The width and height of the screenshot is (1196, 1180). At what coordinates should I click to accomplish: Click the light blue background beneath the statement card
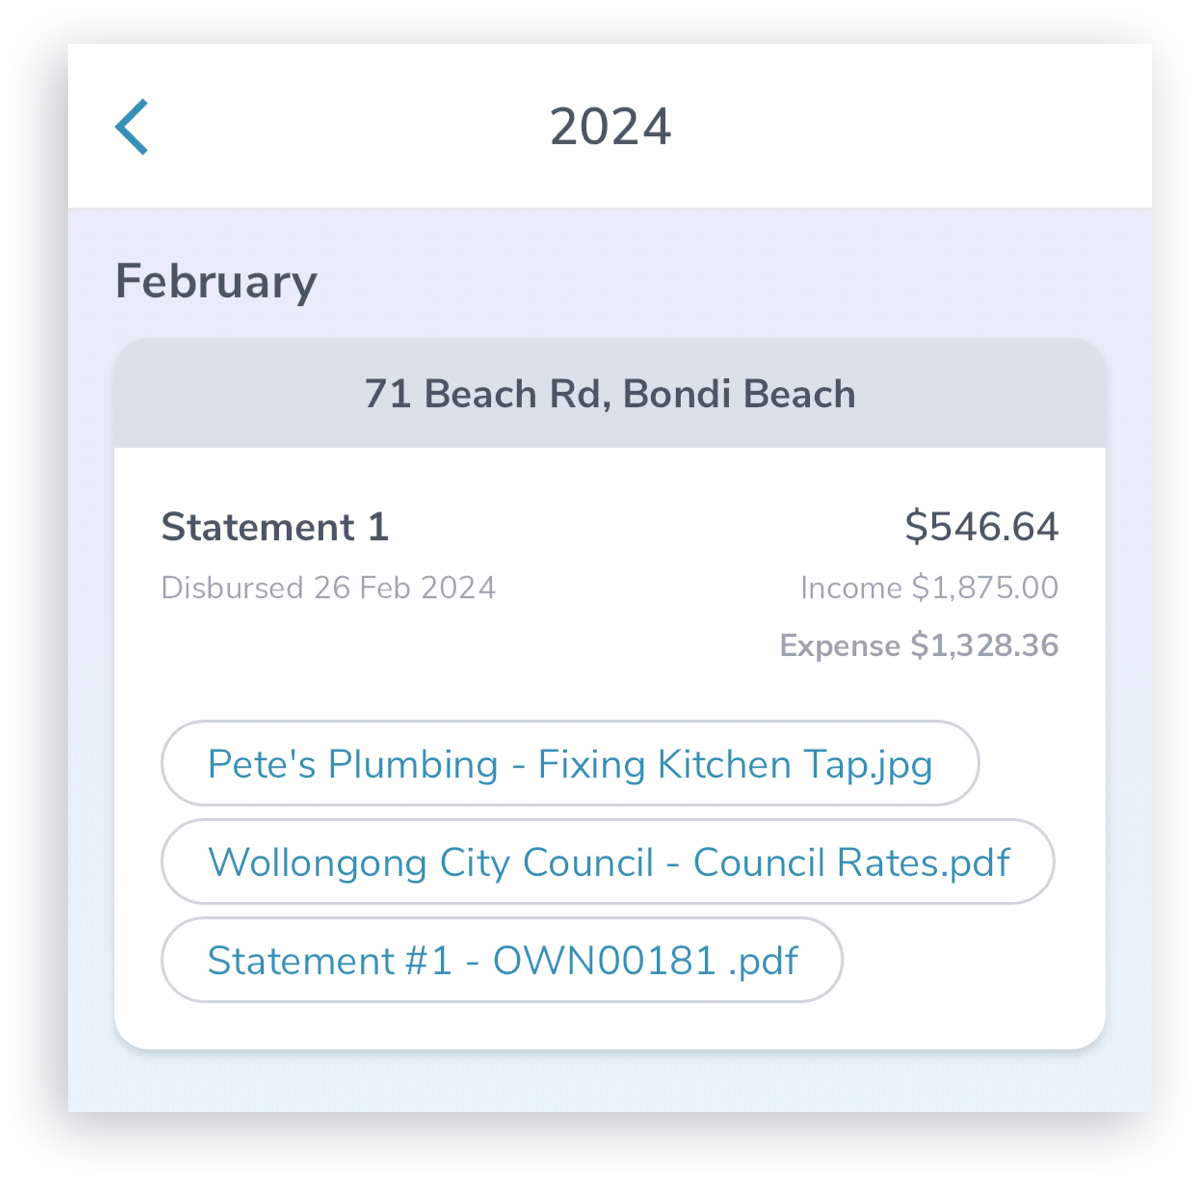[609, 1082]
